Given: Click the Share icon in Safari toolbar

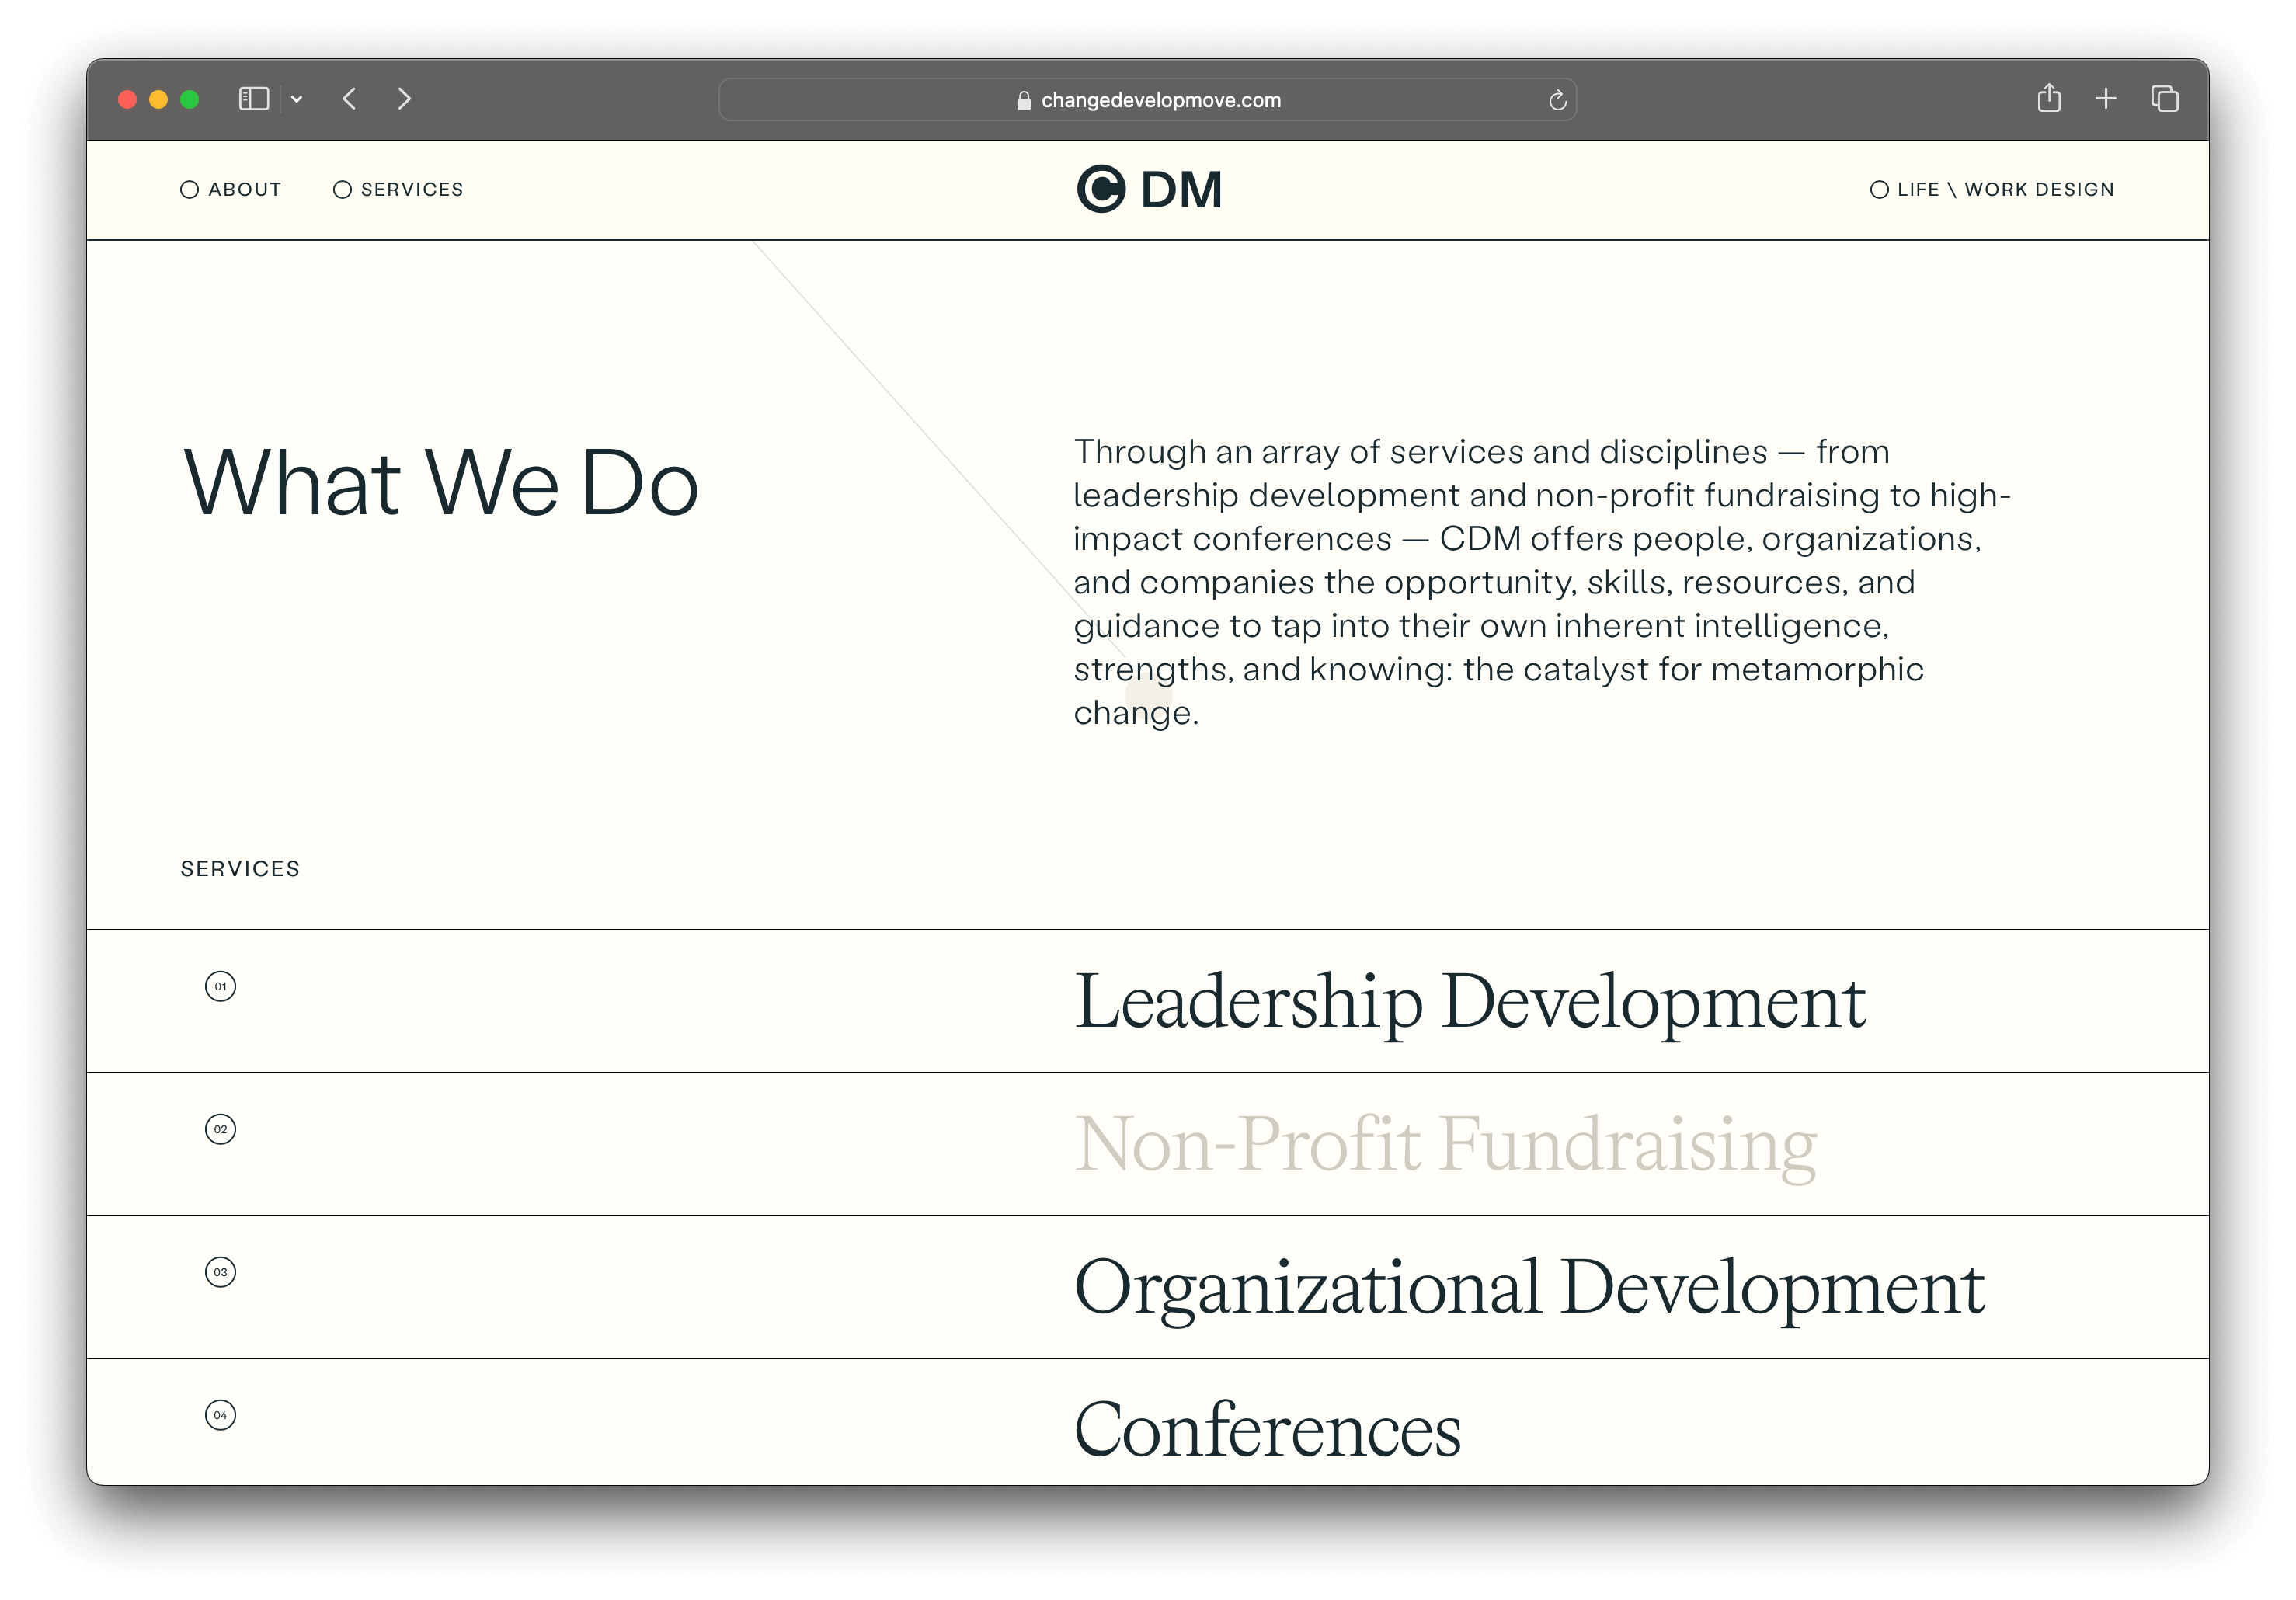Looking at the screenshot, I should coord(2049,98).
